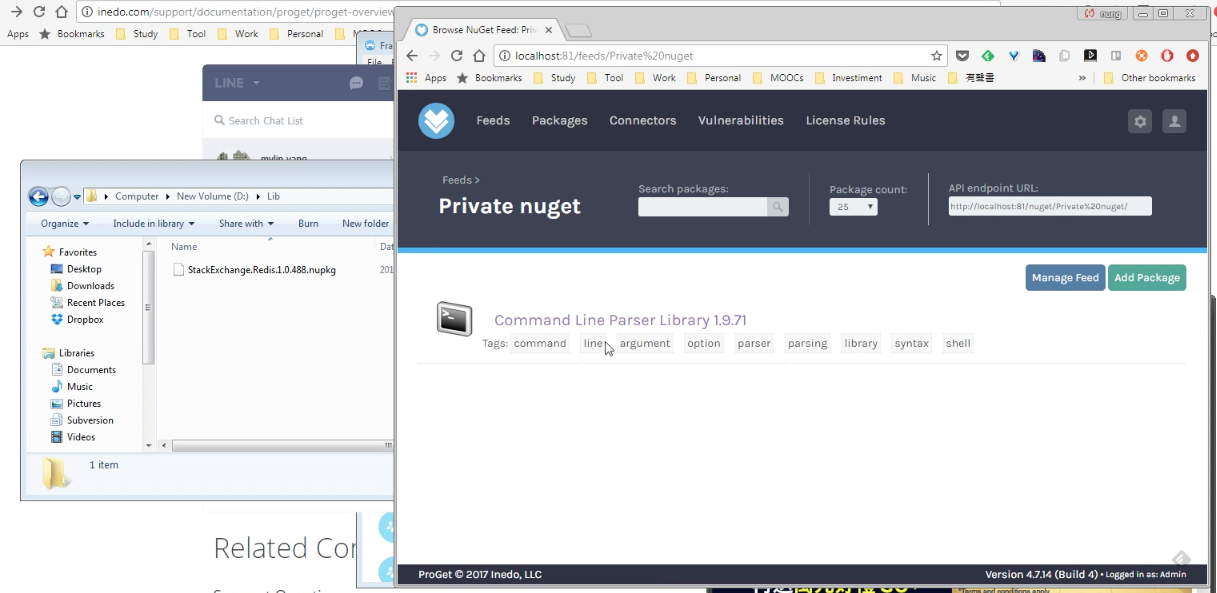The height and width of the screenshot is (593, 1217).
Task: Go to Connectors in ProGet navigation
Action: click(x=643, y=121)
